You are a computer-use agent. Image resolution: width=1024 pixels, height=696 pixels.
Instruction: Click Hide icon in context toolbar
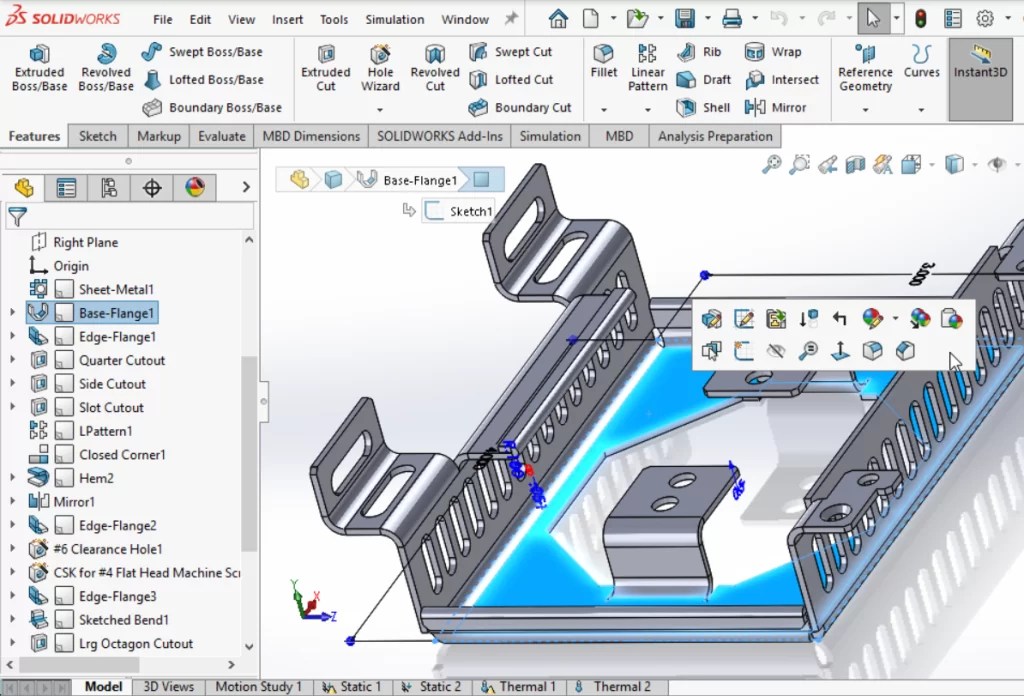[775, 351]
